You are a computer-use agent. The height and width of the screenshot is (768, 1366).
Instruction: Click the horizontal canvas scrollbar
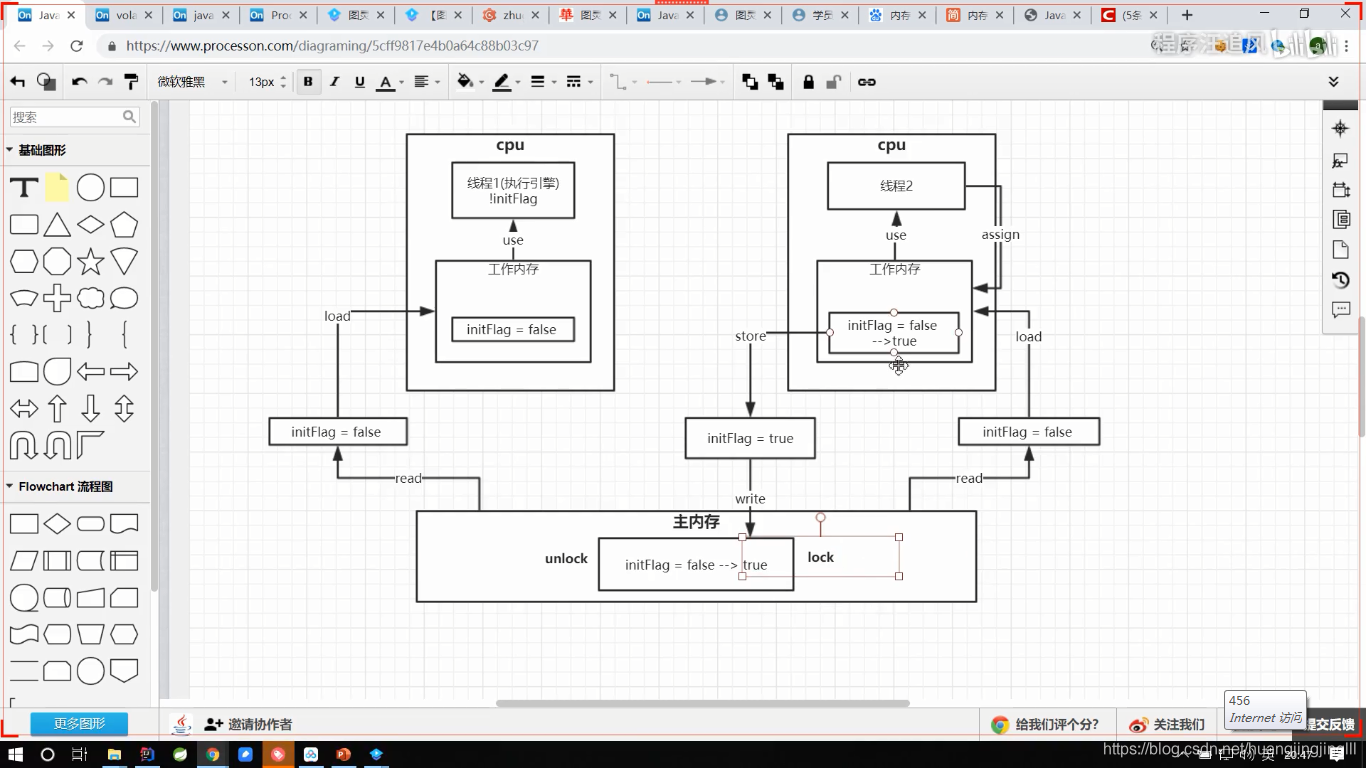pyautogui.click(x=702, y=703)
